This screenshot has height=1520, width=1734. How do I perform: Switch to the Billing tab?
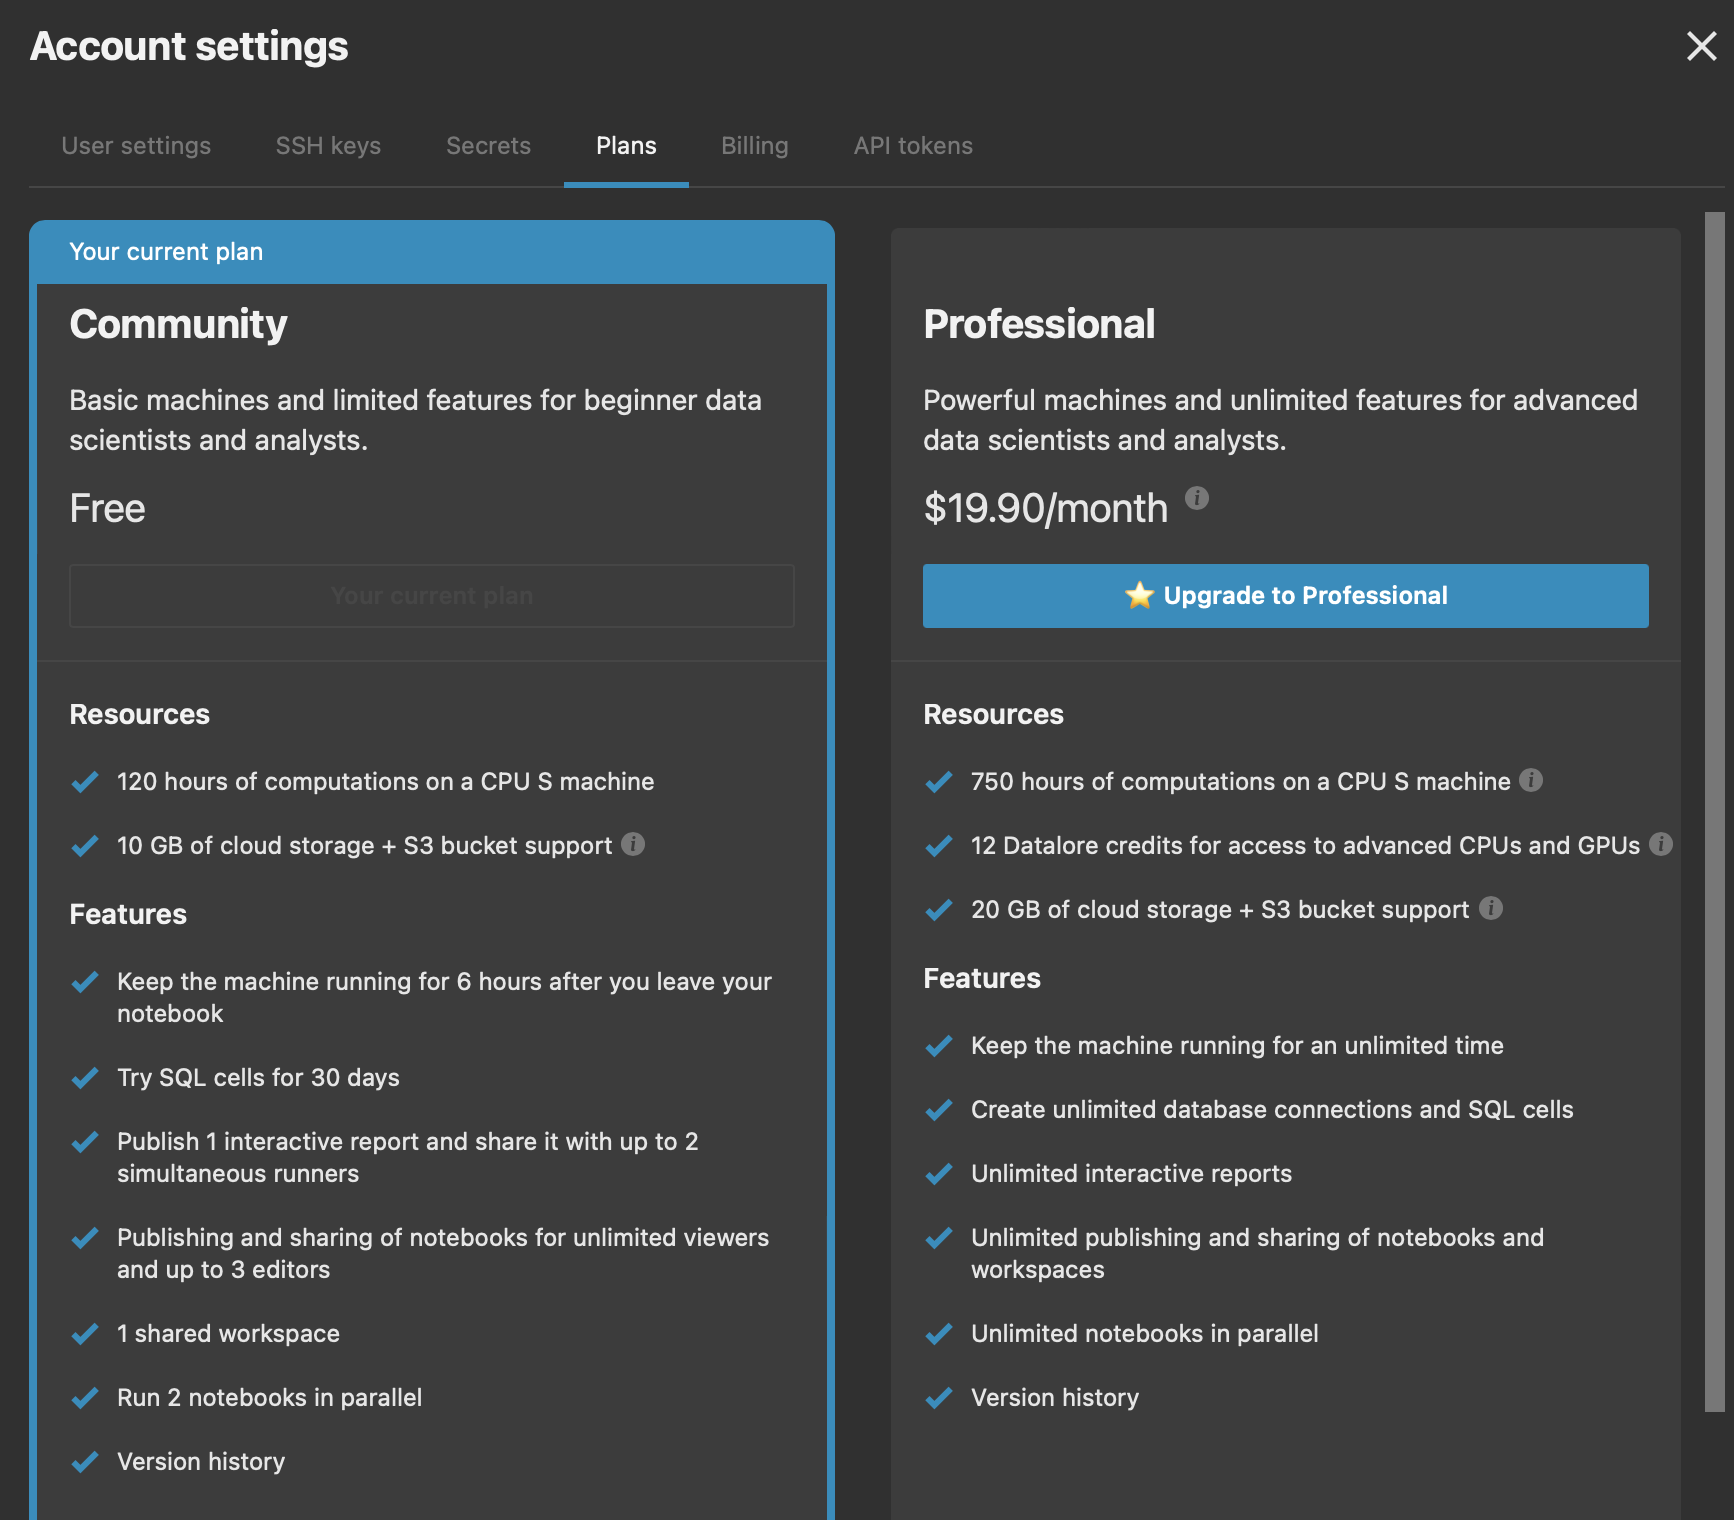[754, 145]
